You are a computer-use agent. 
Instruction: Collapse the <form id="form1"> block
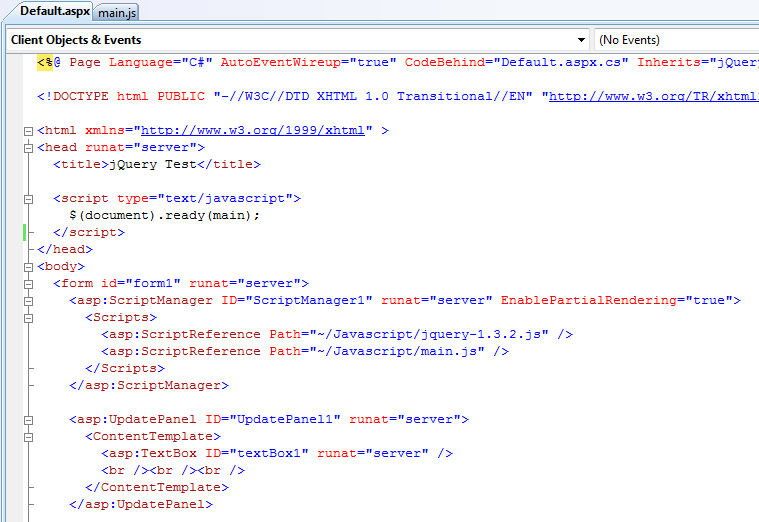[x=29, y=284]
